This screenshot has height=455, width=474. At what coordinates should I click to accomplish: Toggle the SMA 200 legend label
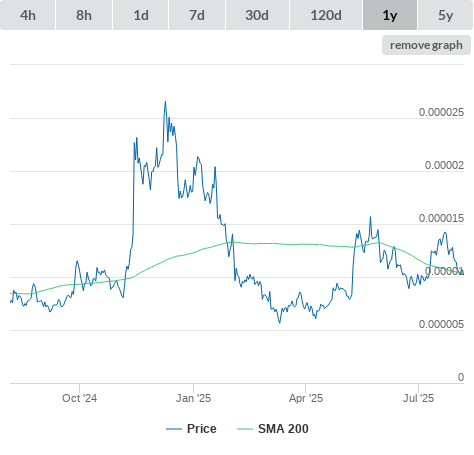coord(283,429)
